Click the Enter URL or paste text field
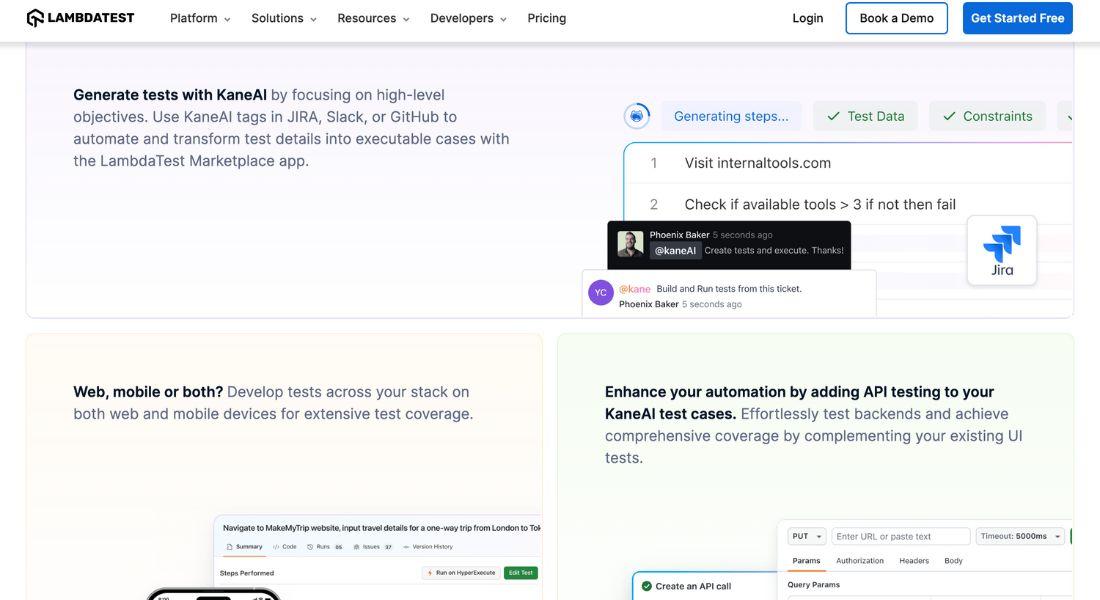 (900, 536)
